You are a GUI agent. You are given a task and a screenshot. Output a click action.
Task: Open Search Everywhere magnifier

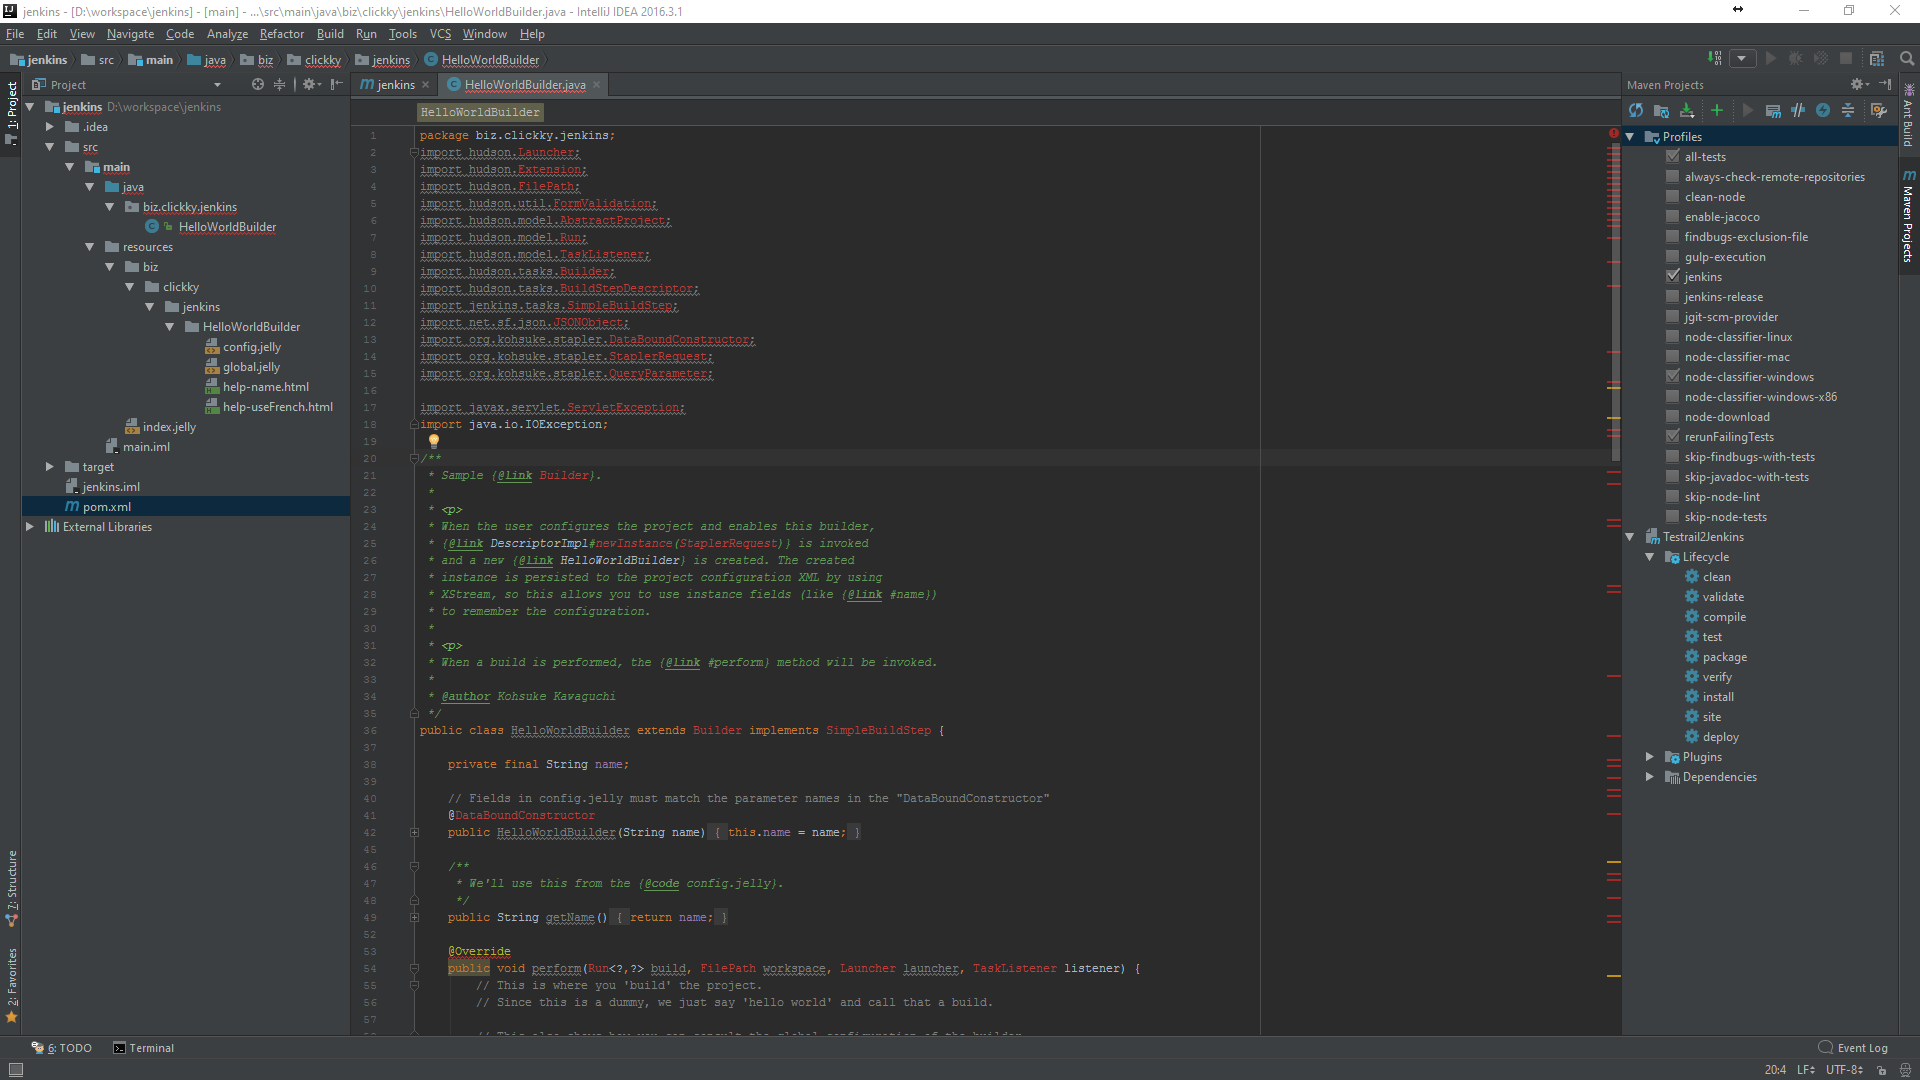[x=1906, y=59]
